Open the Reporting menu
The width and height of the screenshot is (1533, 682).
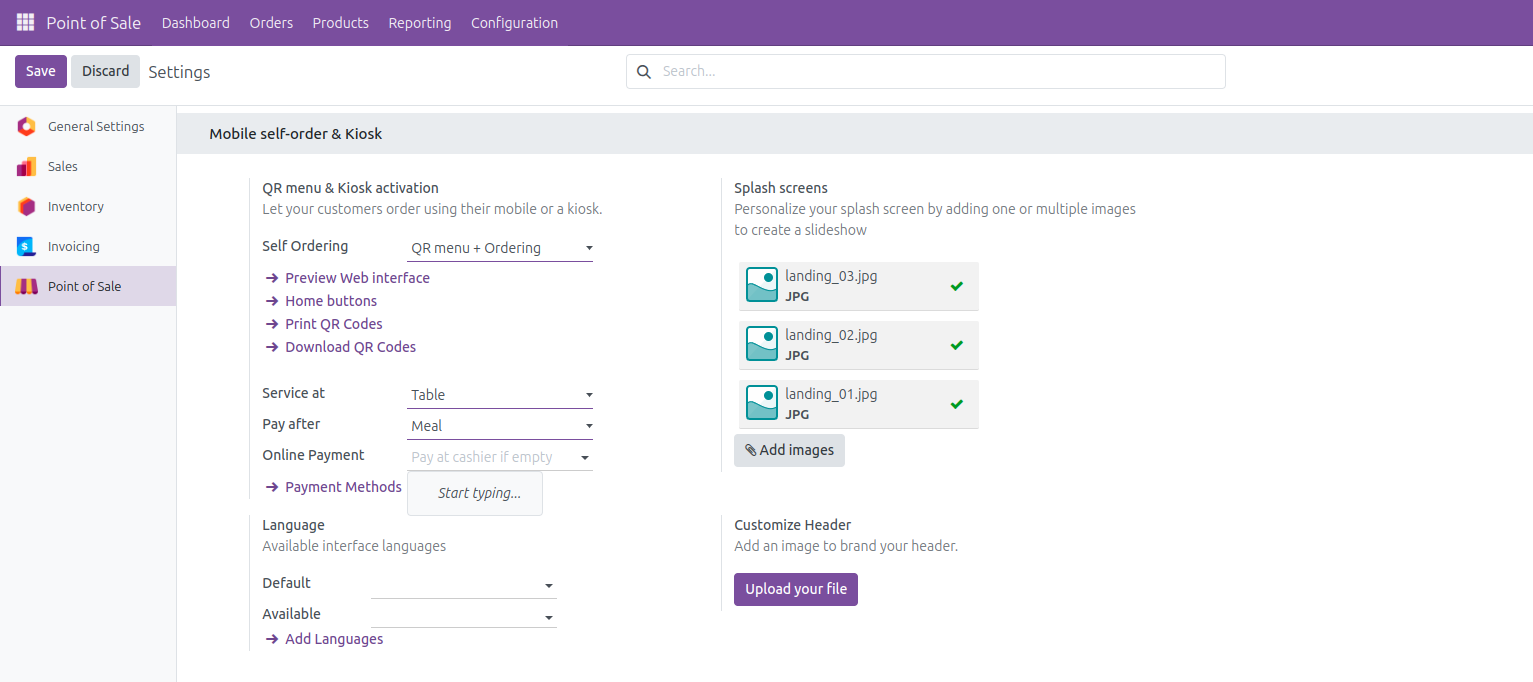point(419,22)
